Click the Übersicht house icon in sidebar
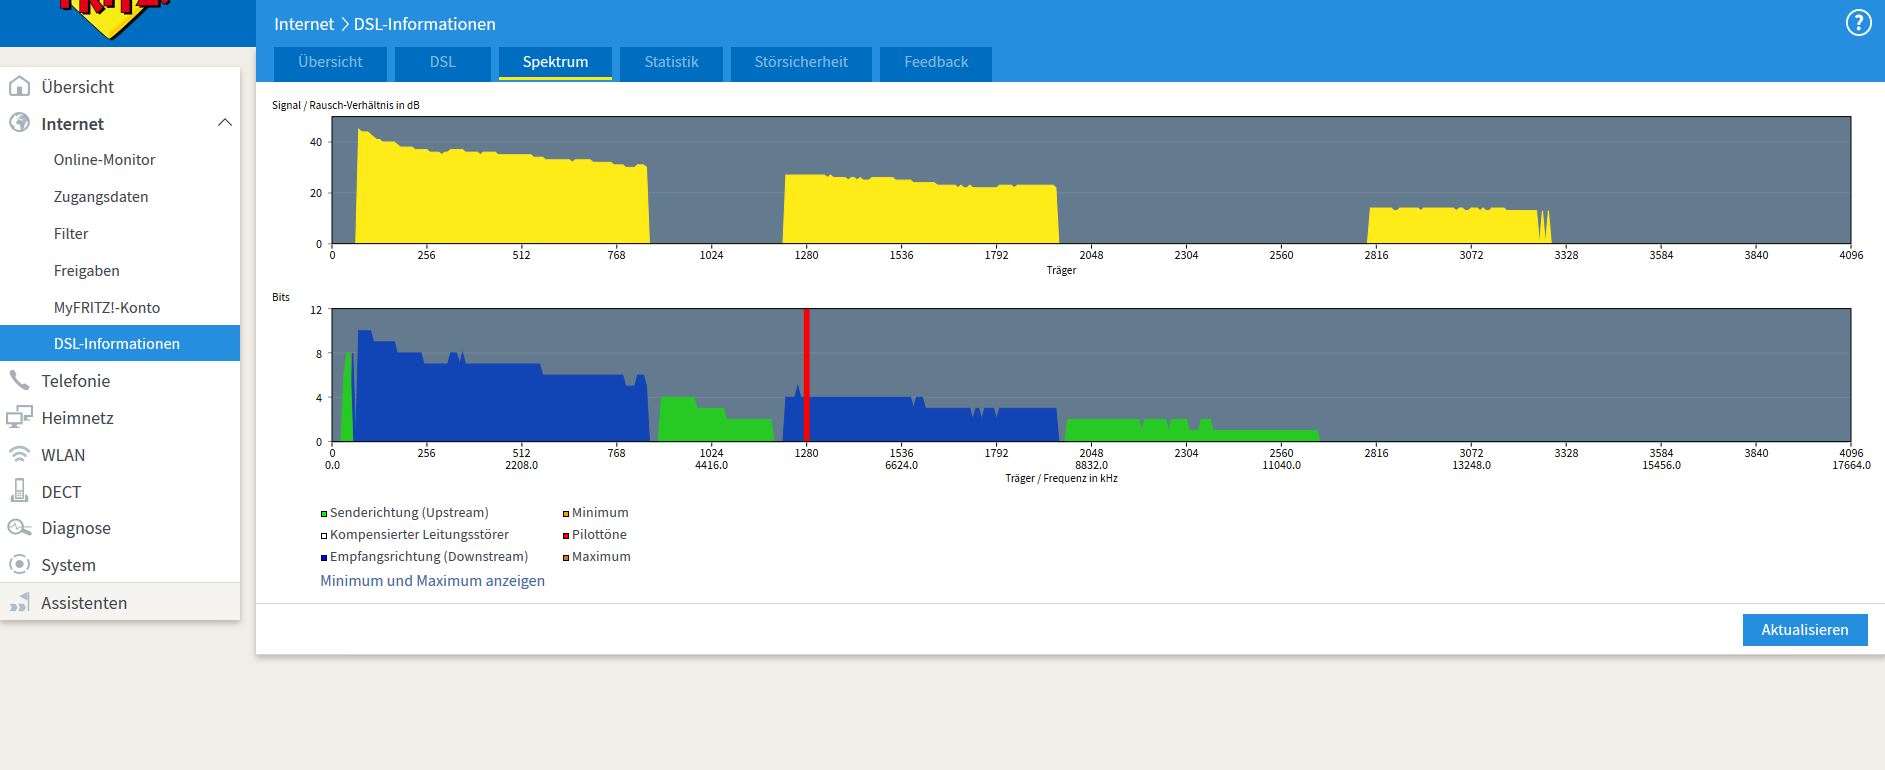 pos(19,86)
